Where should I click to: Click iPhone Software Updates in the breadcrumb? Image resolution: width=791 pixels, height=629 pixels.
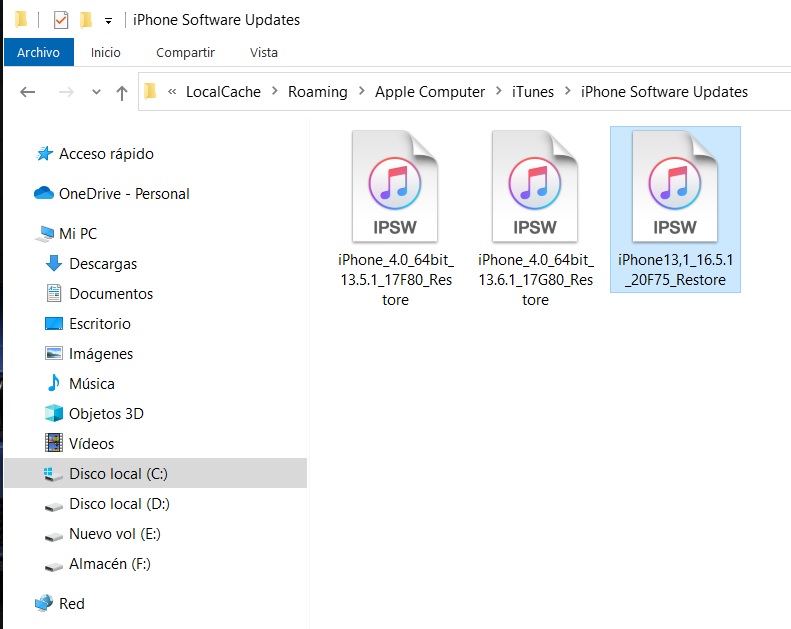(664, 92)
